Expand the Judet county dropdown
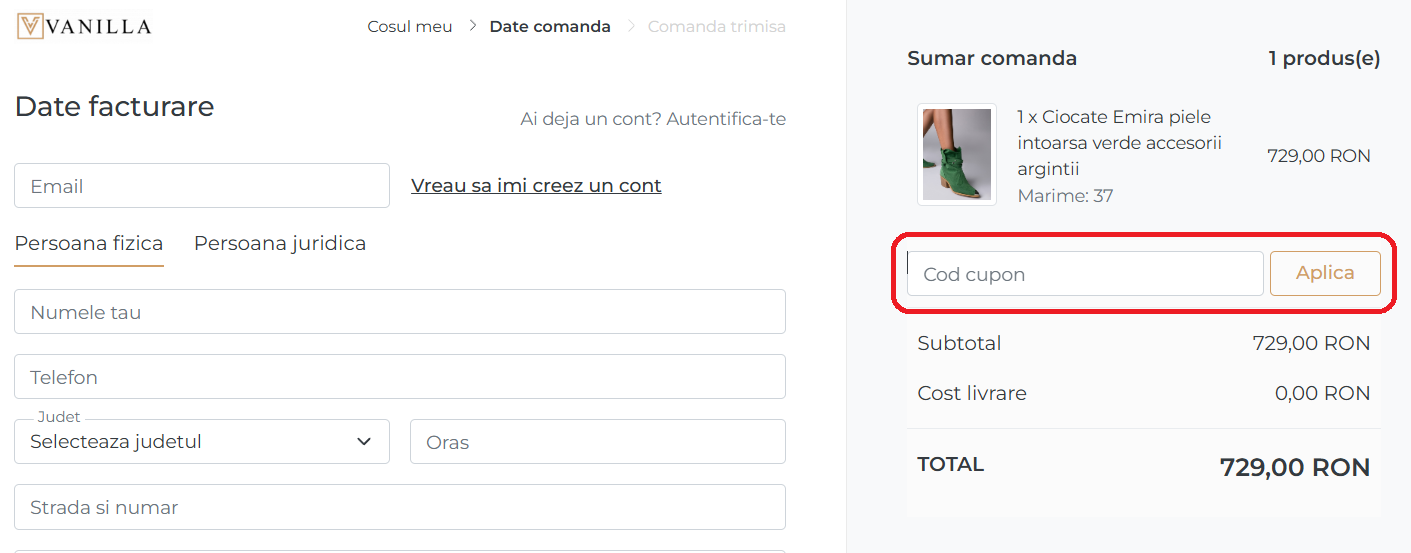This screenshot has height=553, width=1411. (x=200, y=442)
